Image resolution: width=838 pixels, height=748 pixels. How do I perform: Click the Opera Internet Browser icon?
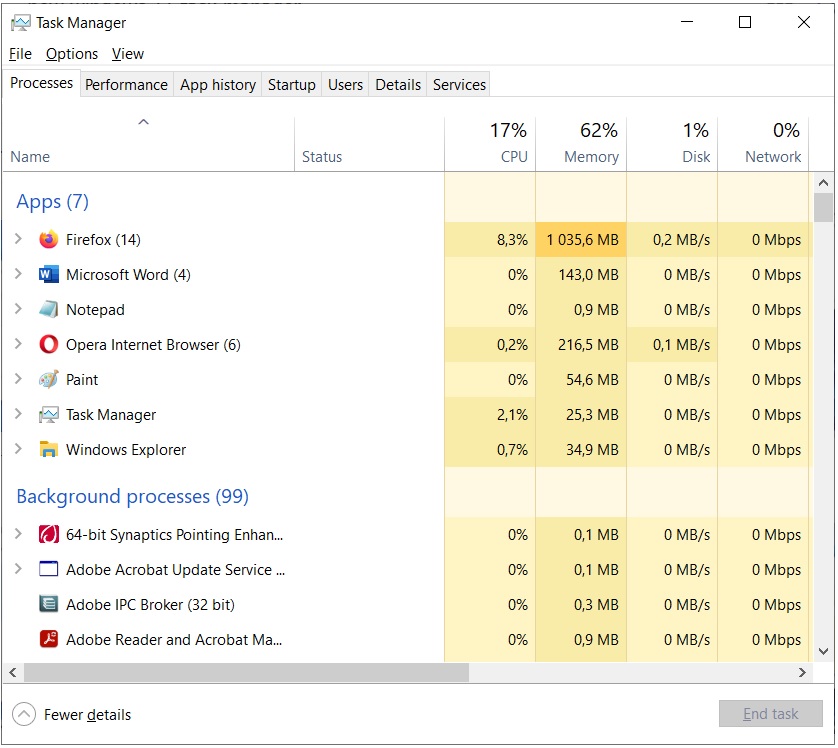pos(49,345)
